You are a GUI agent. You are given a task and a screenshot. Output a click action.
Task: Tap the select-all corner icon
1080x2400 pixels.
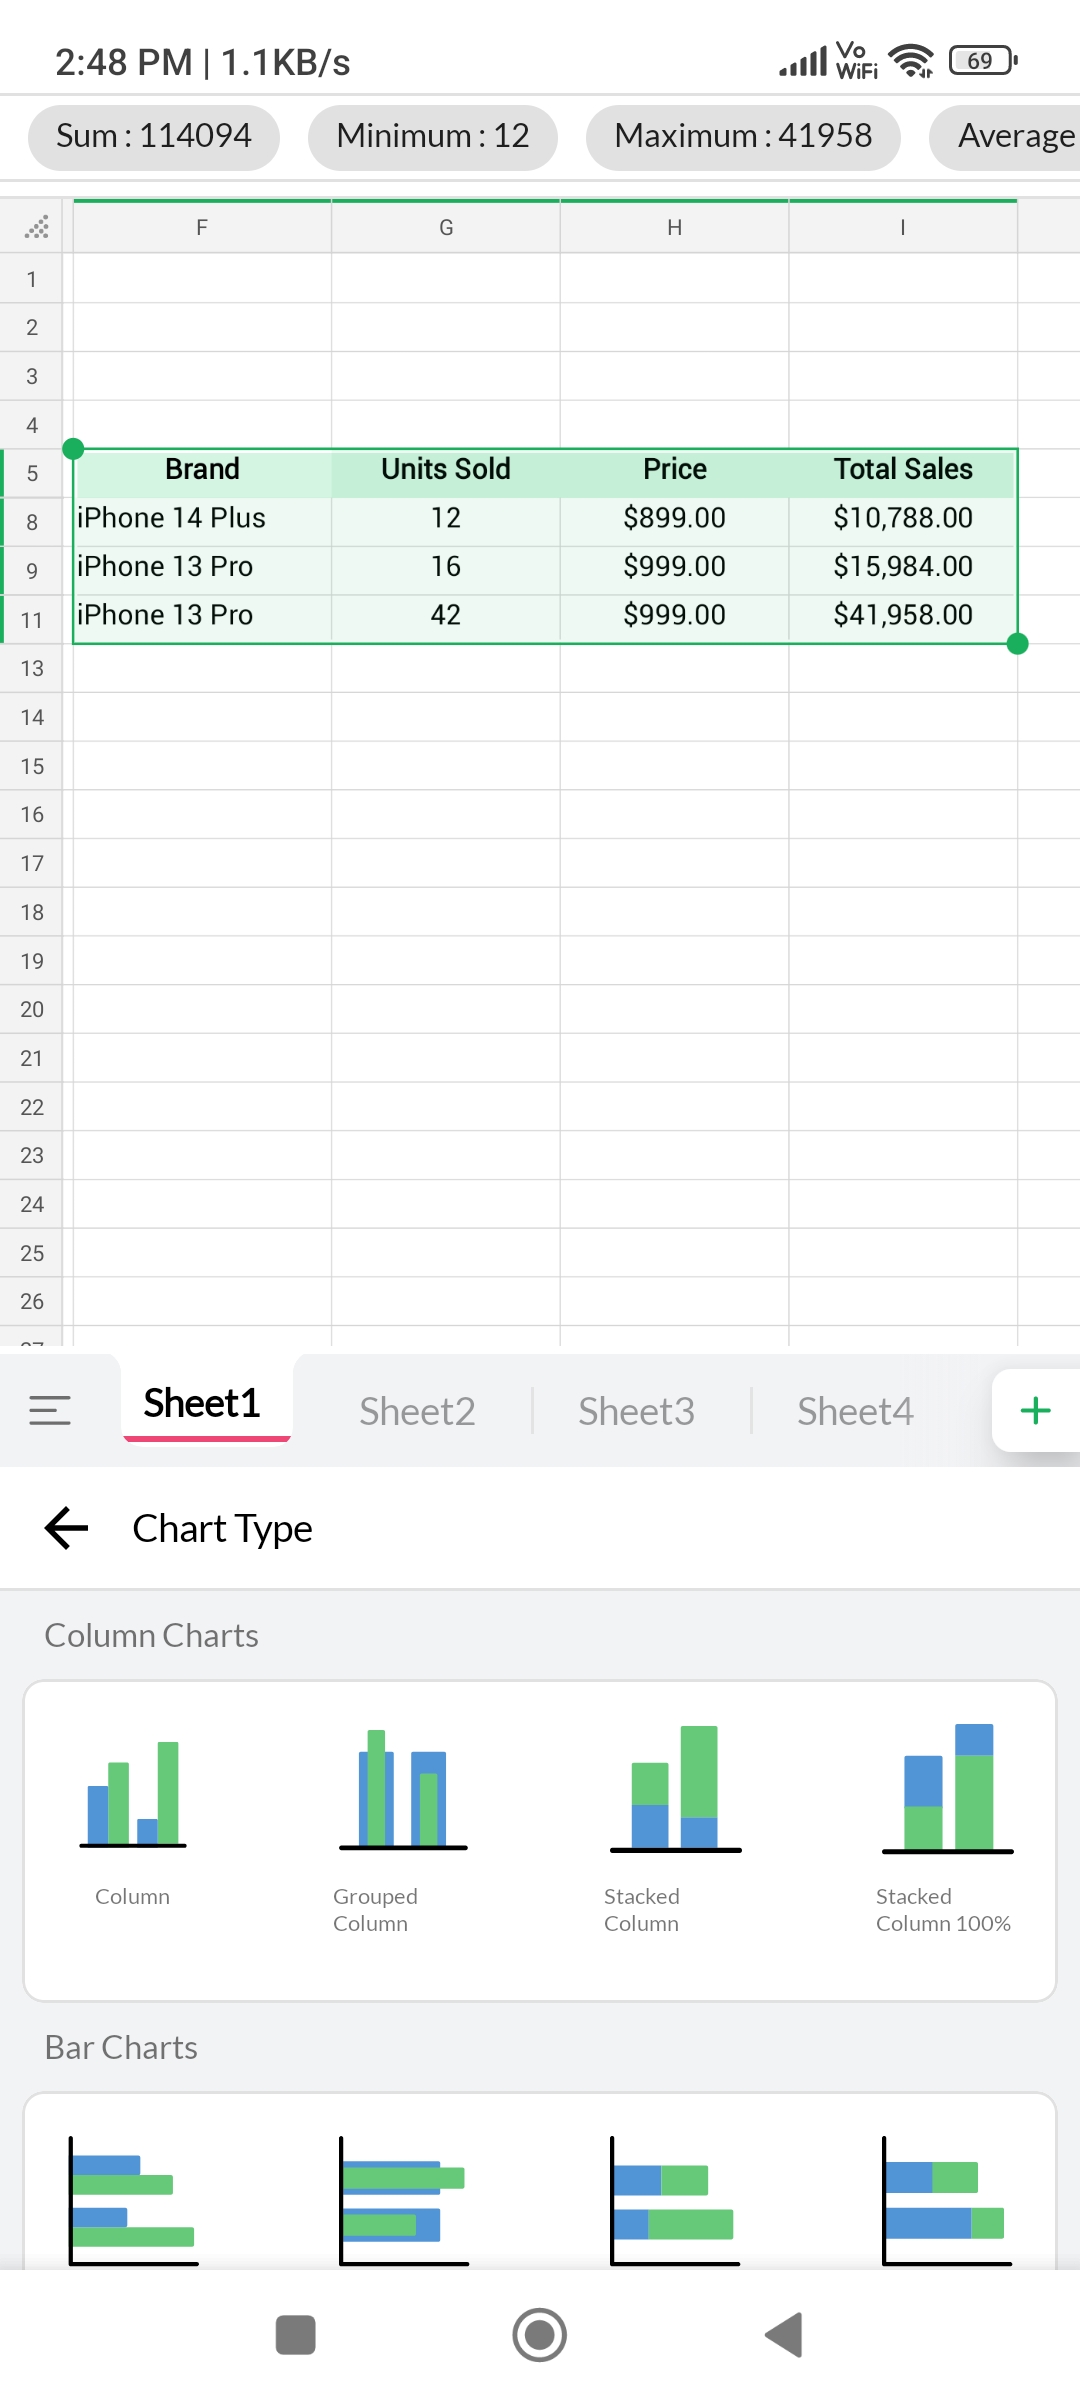click(37, 228)
